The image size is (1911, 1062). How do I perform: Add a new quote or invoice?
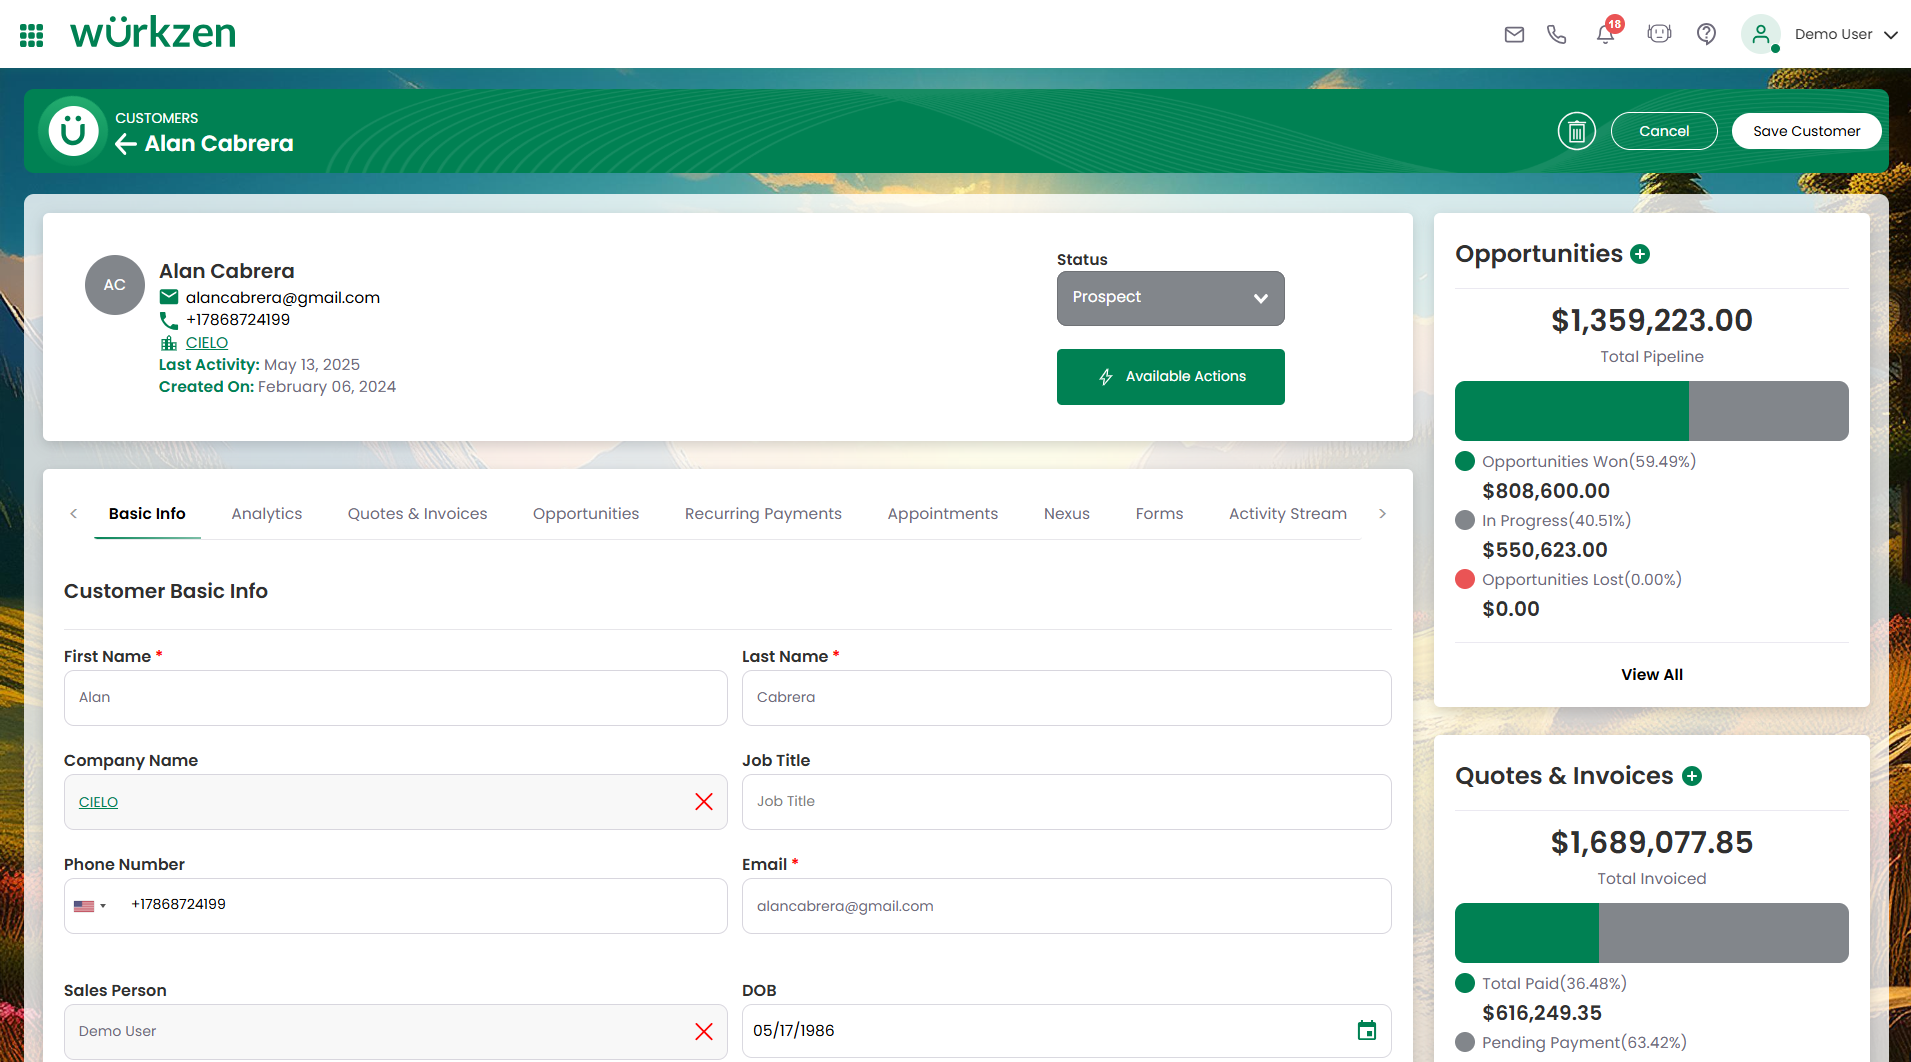(x=1692, y=776)
